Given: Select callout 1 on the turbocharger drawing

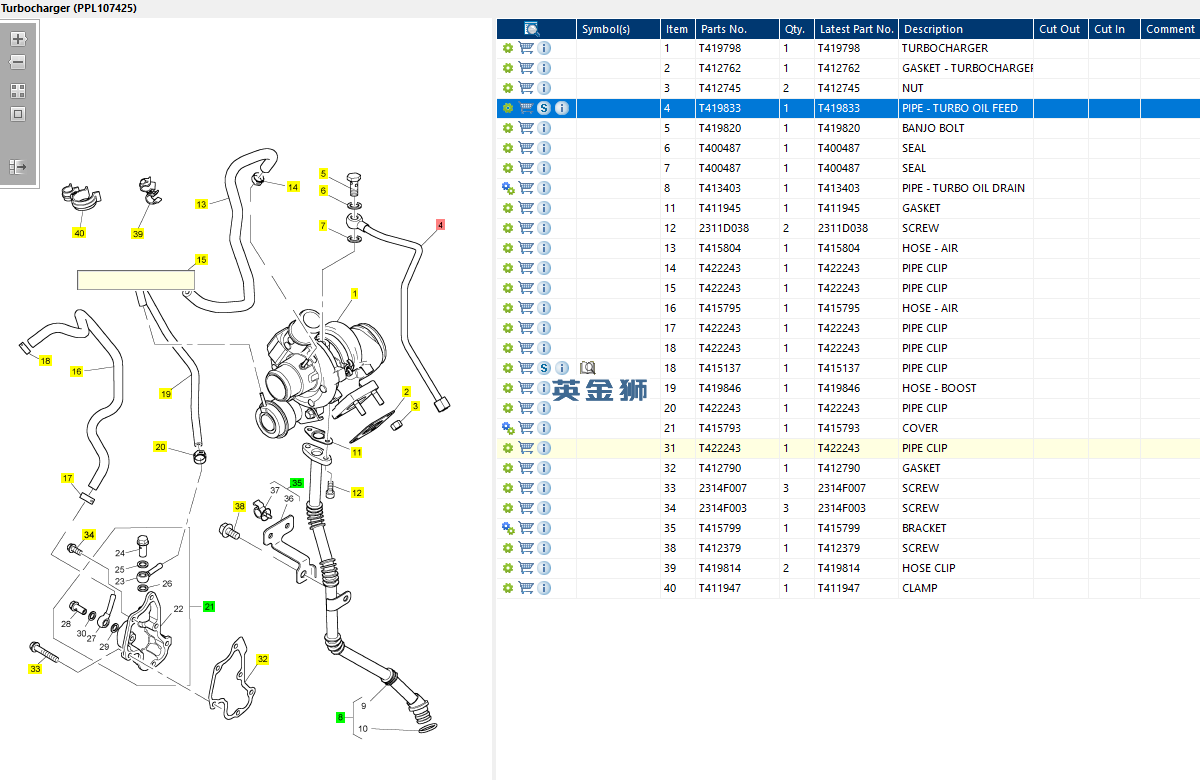Looking at the screenshot, I should pyautogui.click(x=354, y=294).
